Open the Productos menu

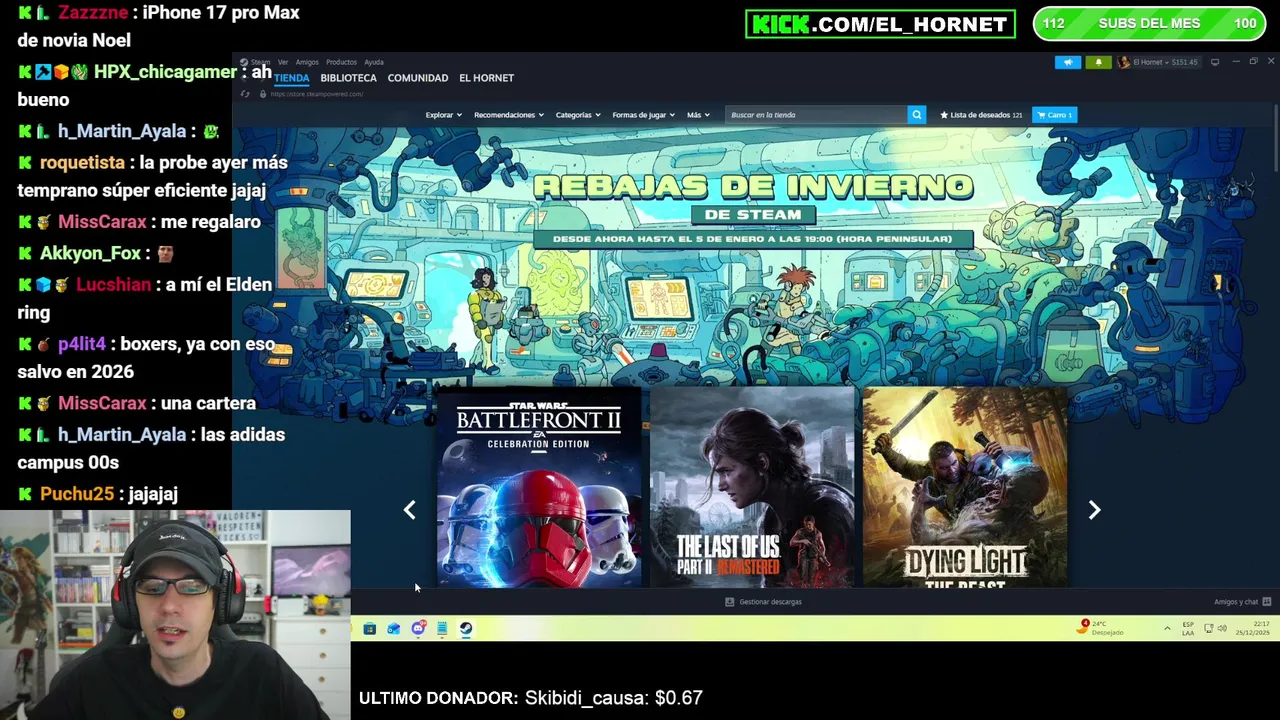pyautogui.click(x=341, y=62)
